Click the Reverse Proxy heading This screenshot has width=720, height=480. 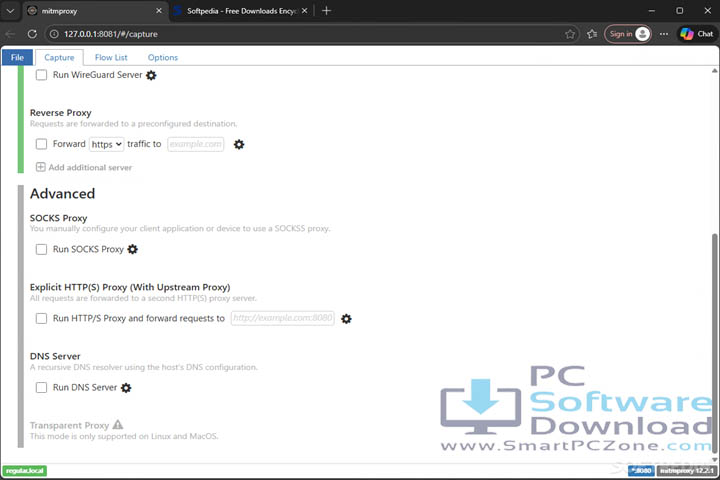coord(61,113)
